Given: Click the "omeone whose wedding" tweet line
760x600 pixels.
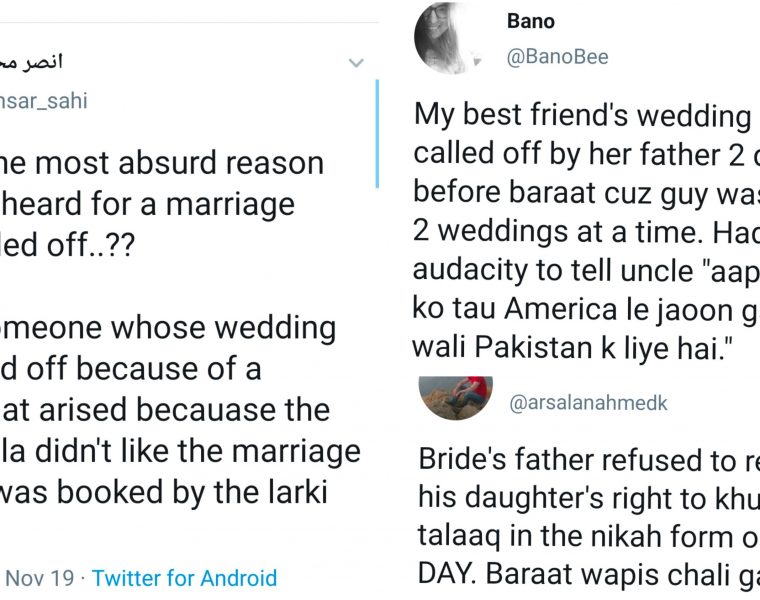Looking at the screenshot, I should pos(168,327).
